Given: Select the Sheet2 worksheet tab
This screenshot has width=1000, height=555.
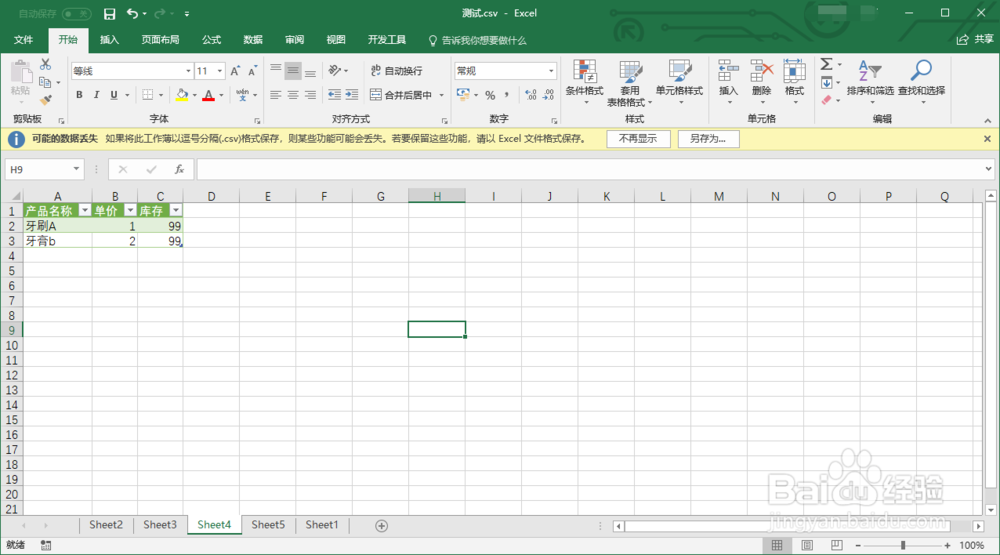Looking at the screenshot, I should (x=106, y=525).
